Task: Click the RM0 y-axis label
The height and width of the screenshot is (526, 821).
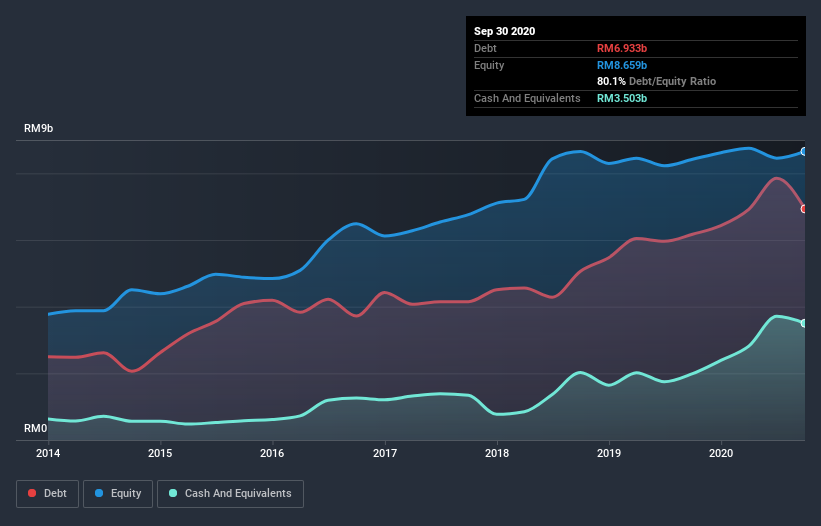Action: [36, 429]
